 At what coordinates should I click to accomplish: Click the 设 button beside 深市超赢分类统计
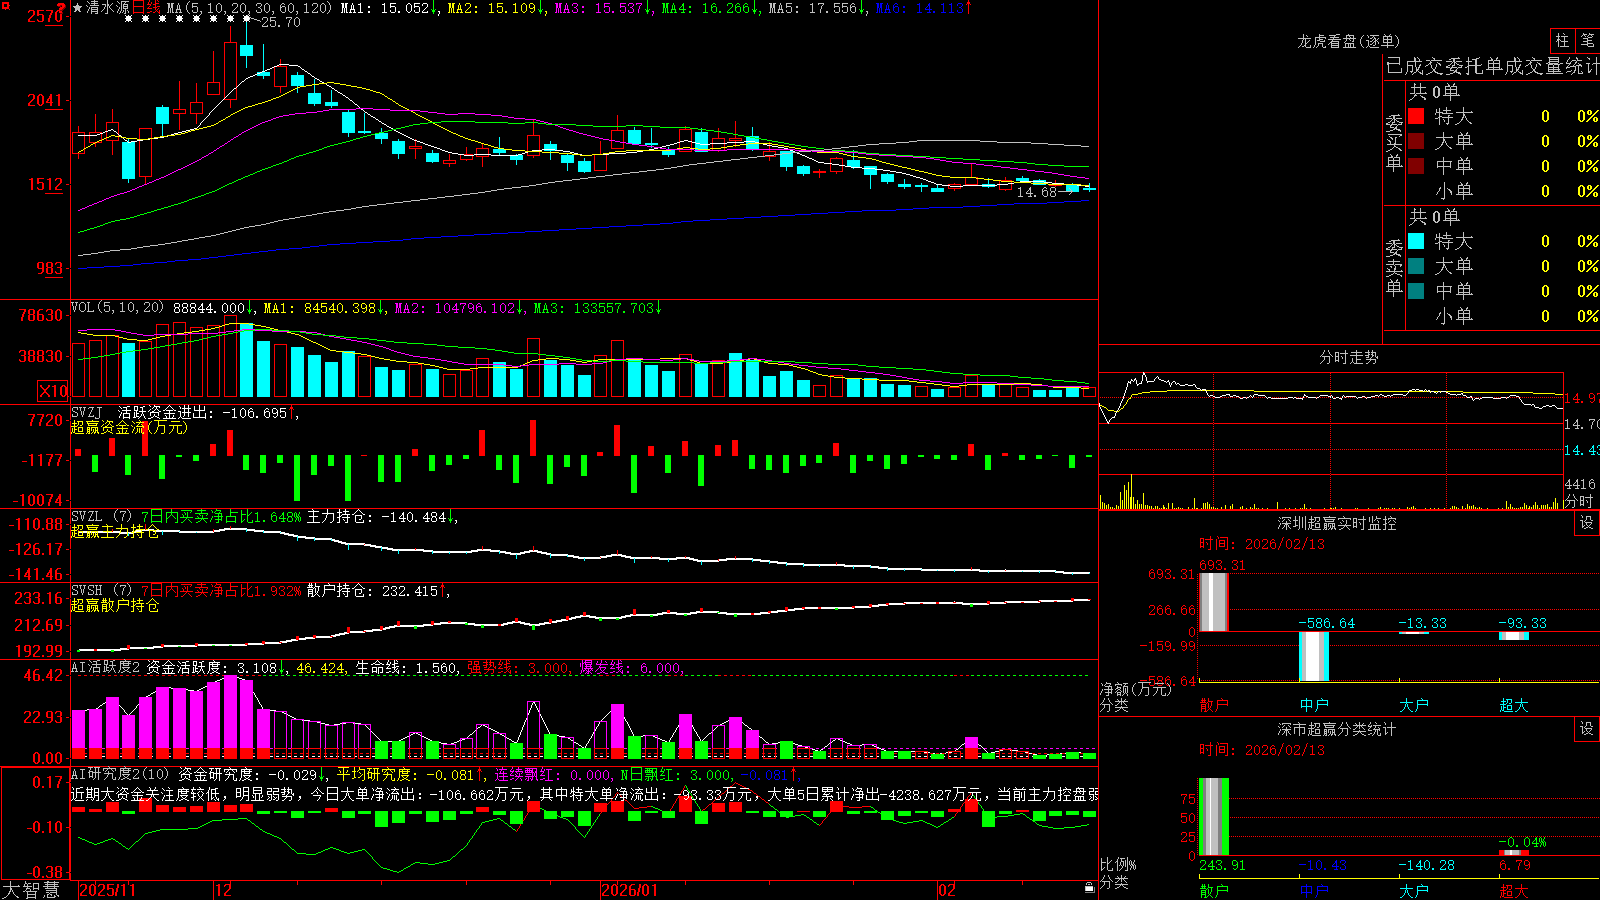click(x=1587, y=729)
